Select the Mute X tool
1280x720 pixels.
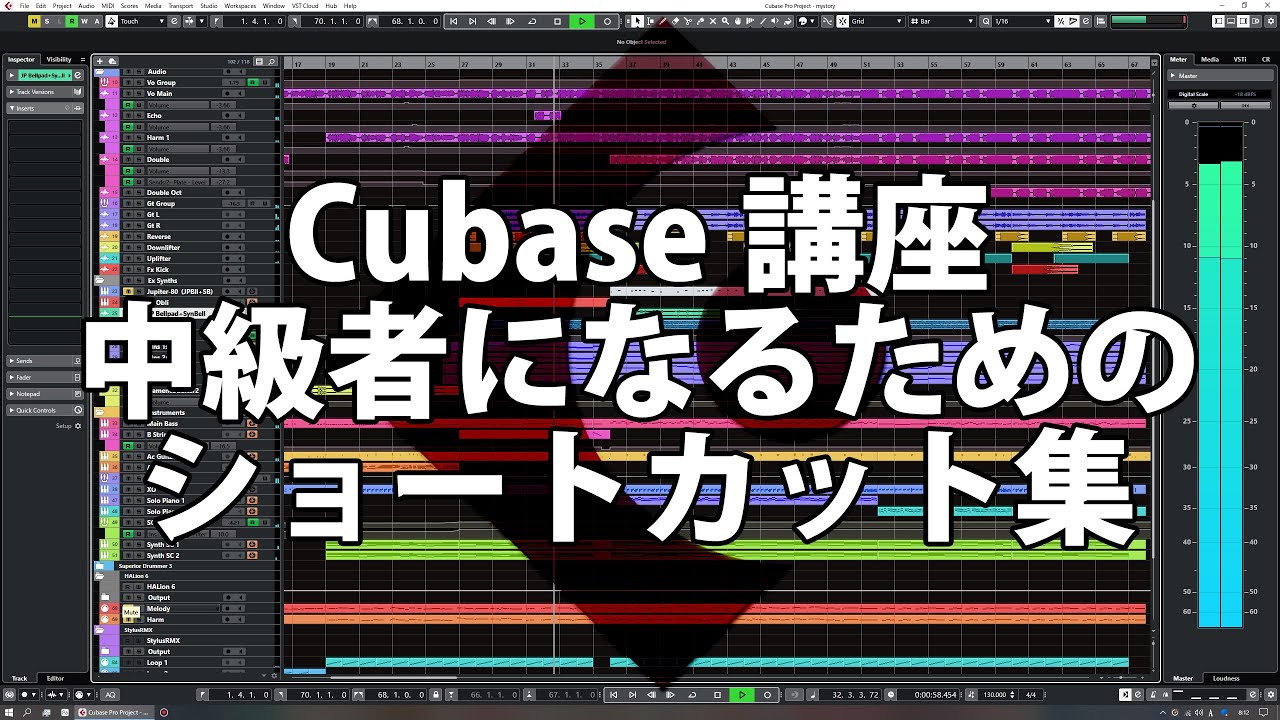(x=713, y=21)
